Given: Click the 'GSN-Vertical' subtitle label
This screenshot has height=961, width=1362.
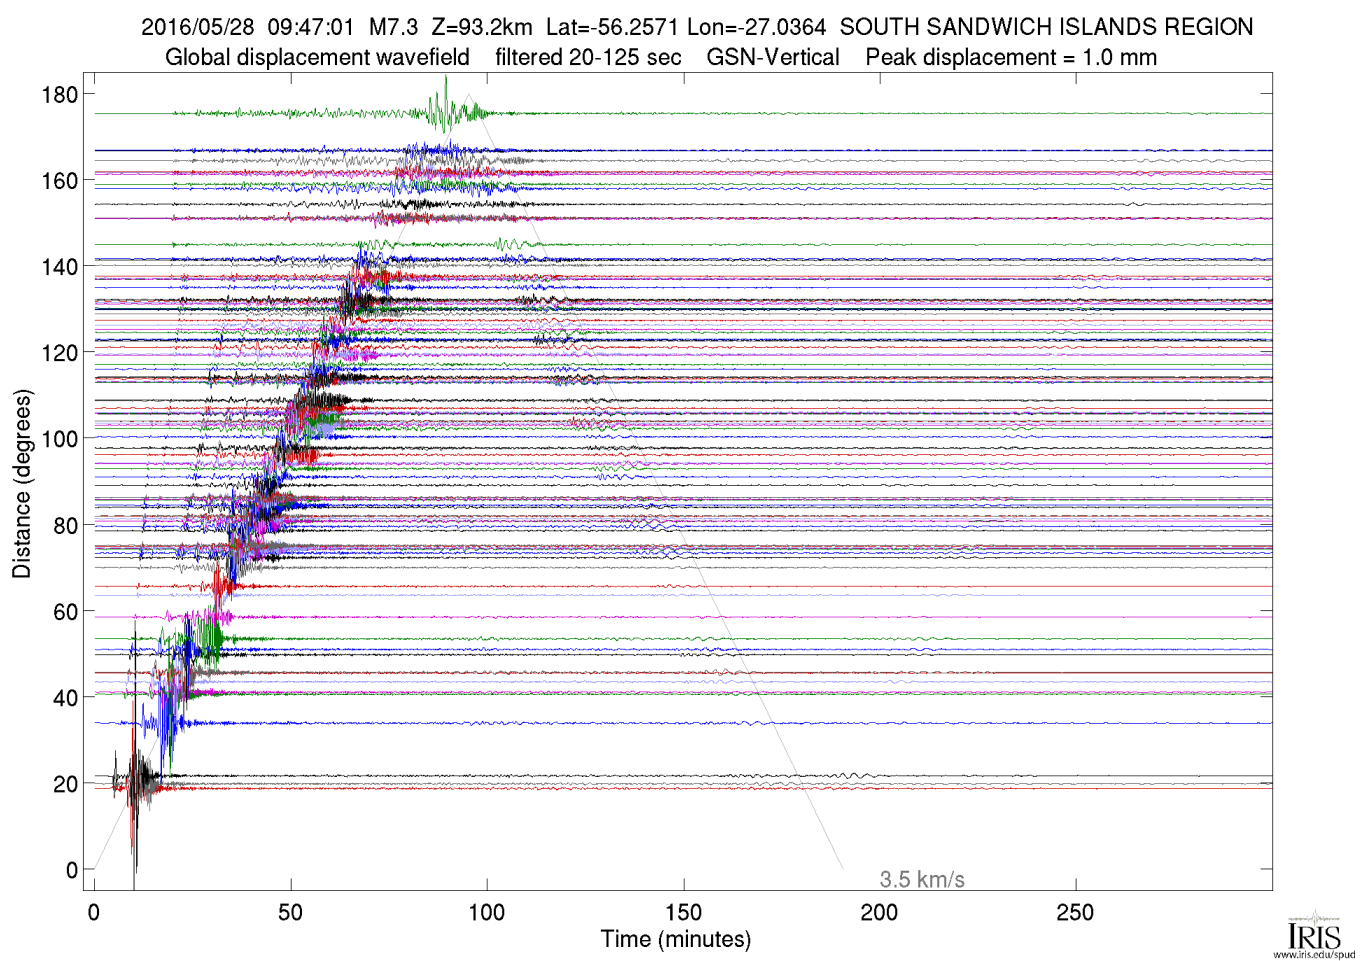Looking at the screenshot, I should point(773,57).
